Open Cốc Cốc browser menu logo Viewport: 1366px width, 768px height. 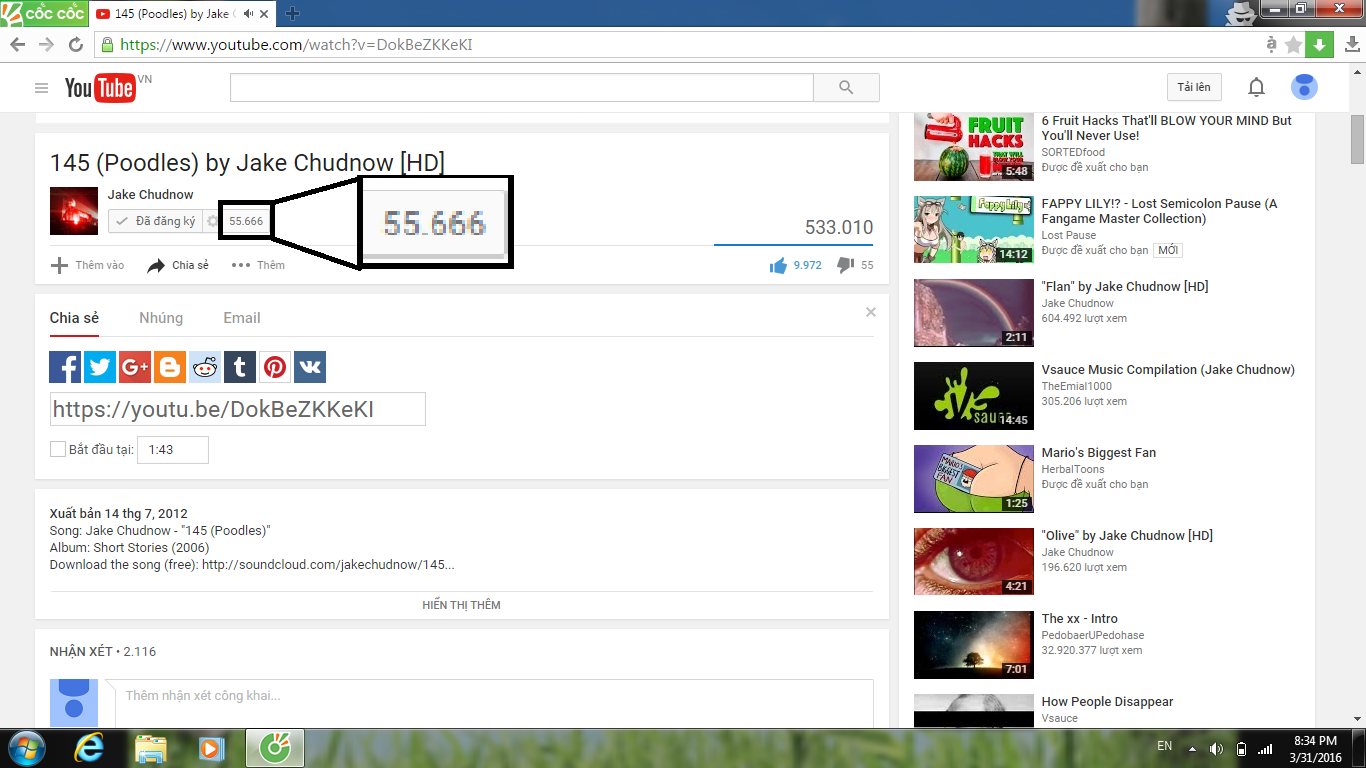[x=43, y=13]
